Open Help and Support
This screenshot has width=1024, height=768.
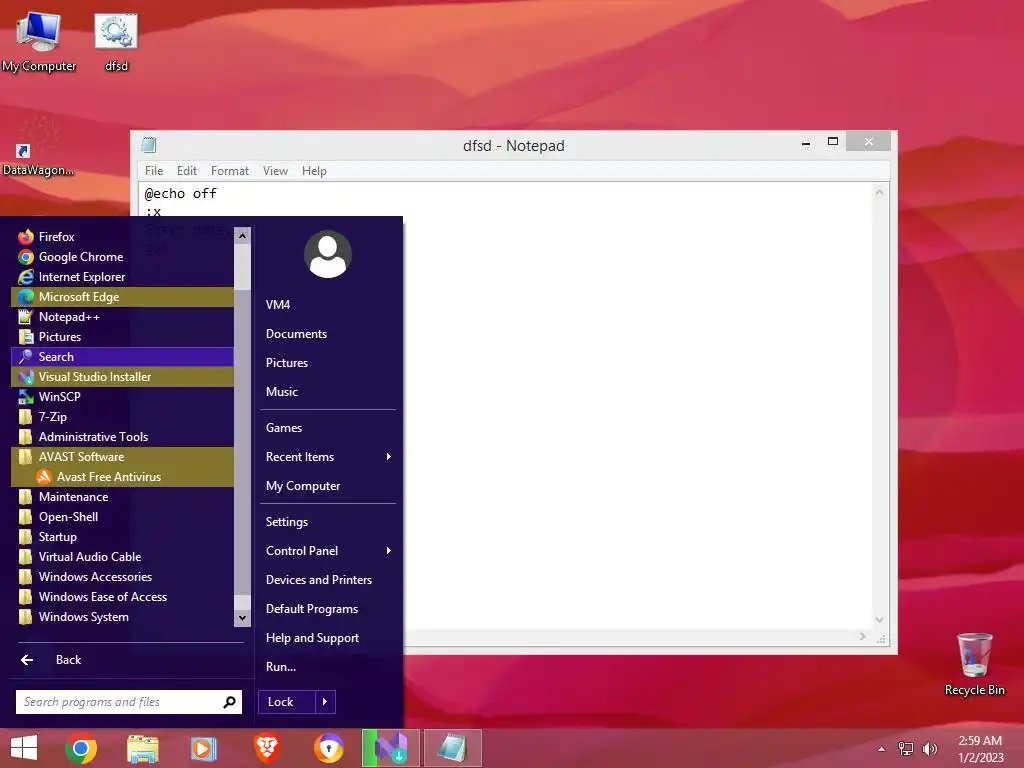point(328,638)
